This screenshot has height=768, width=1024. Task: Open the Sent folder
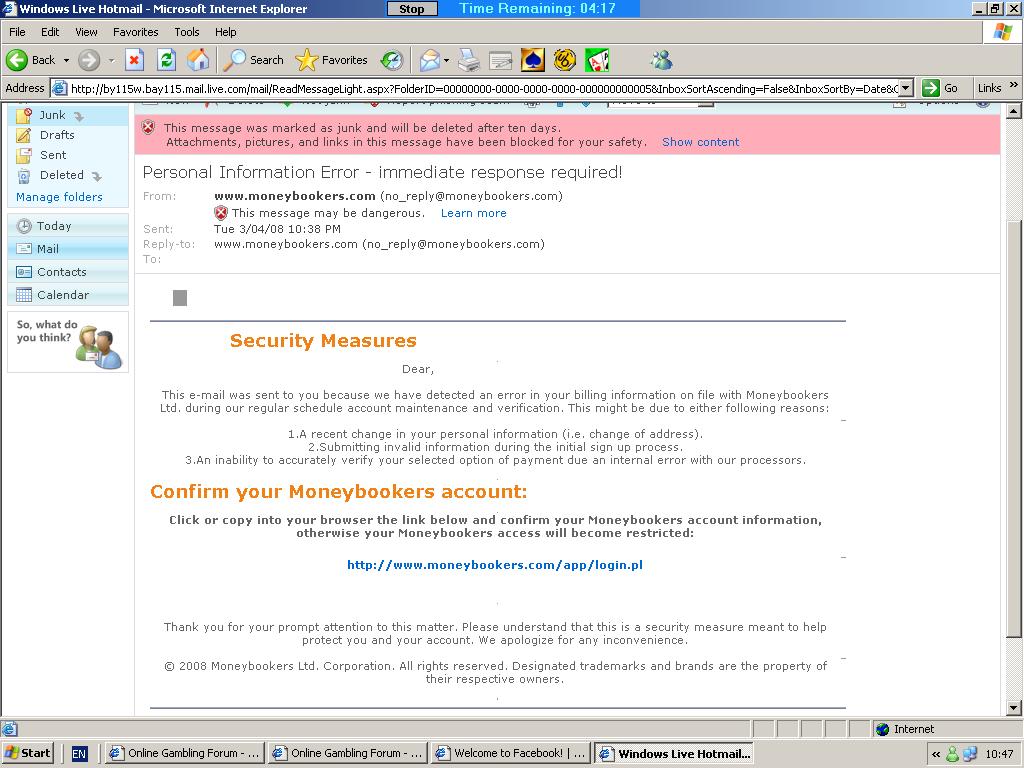click(x=53, y=155)
